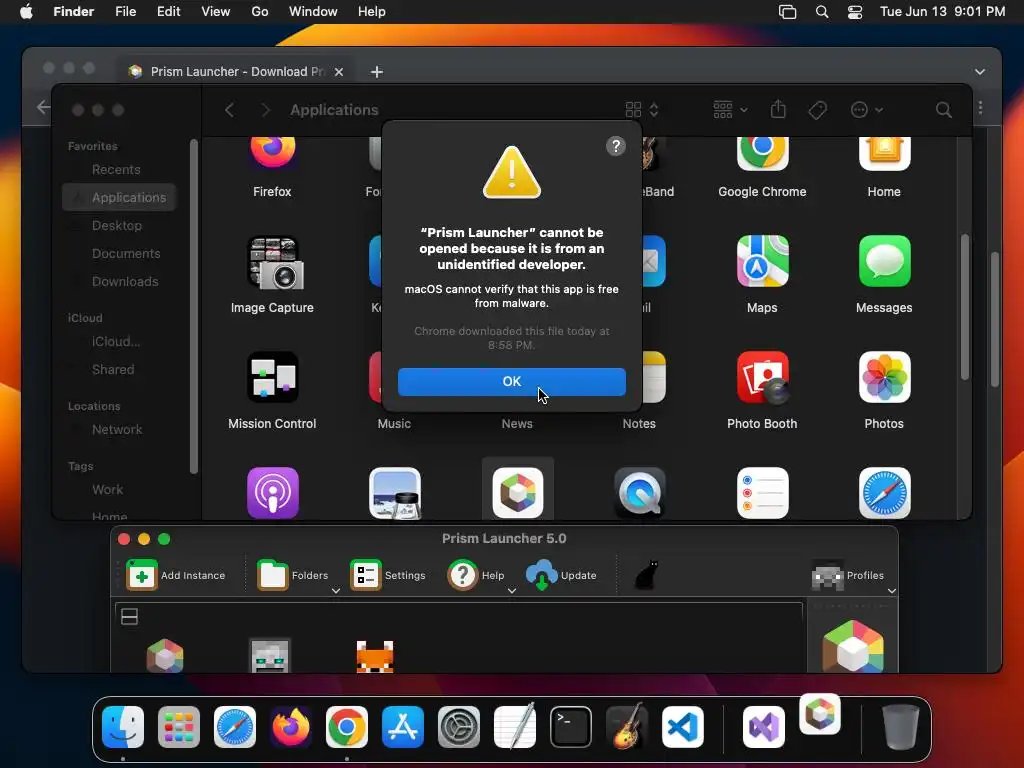Open the File menu
The image size is (1024, 768).
(125, 12)
